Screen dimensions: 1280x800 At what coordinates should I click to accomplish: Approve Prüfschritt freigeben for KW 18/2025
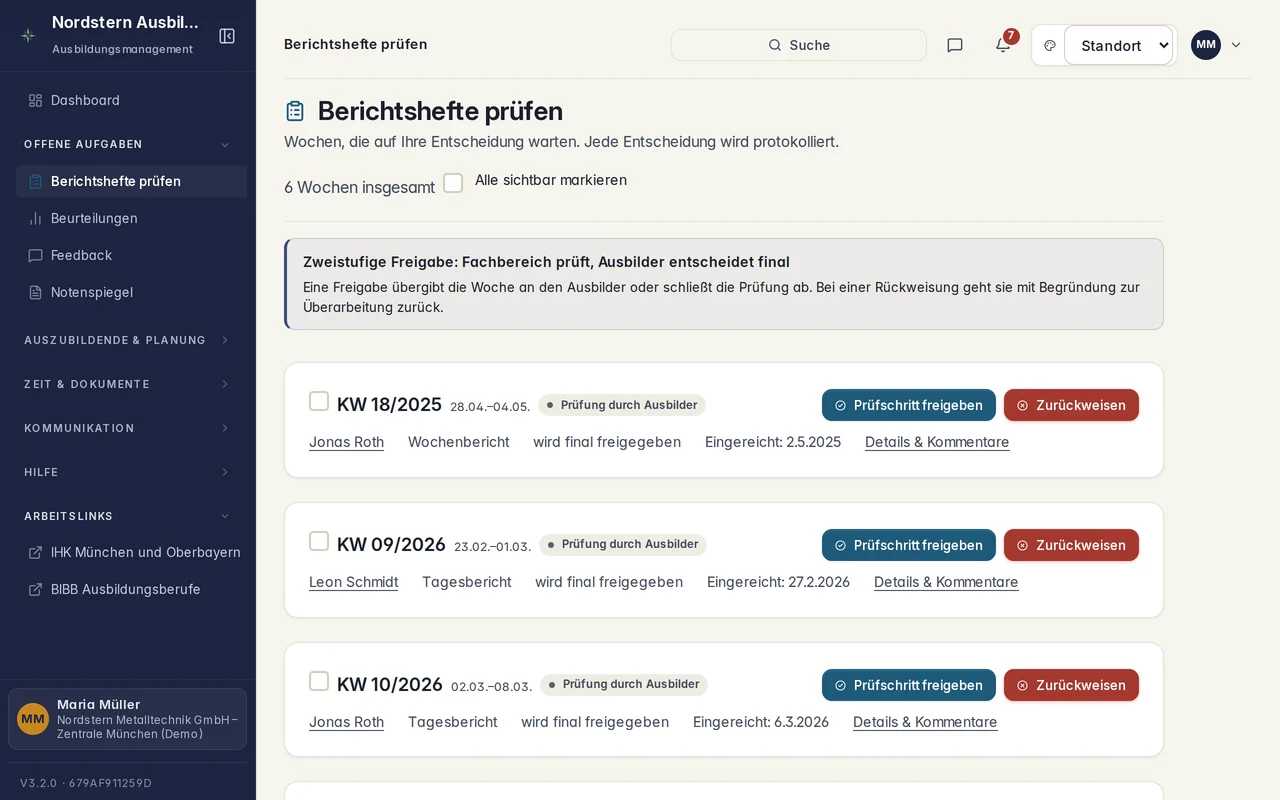coord(909,405)
